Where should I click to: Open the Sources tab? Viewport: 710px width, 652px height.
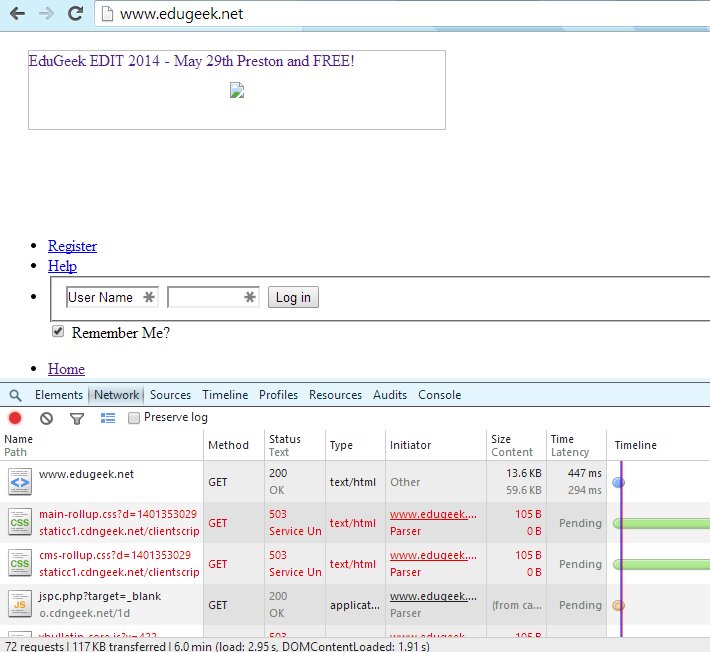tap(170, 395)
